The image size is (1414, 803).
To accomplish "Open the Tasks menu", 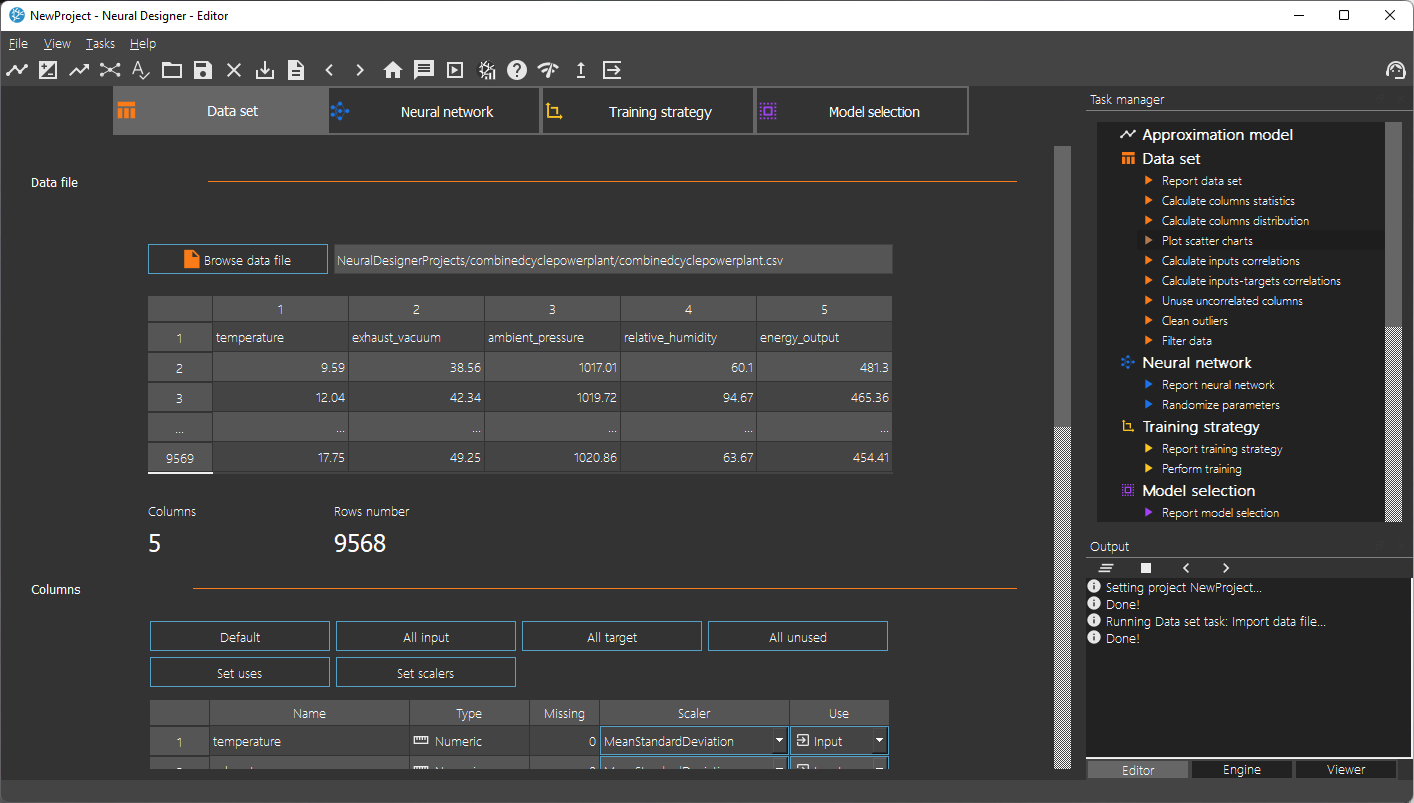I will point(100,44).
